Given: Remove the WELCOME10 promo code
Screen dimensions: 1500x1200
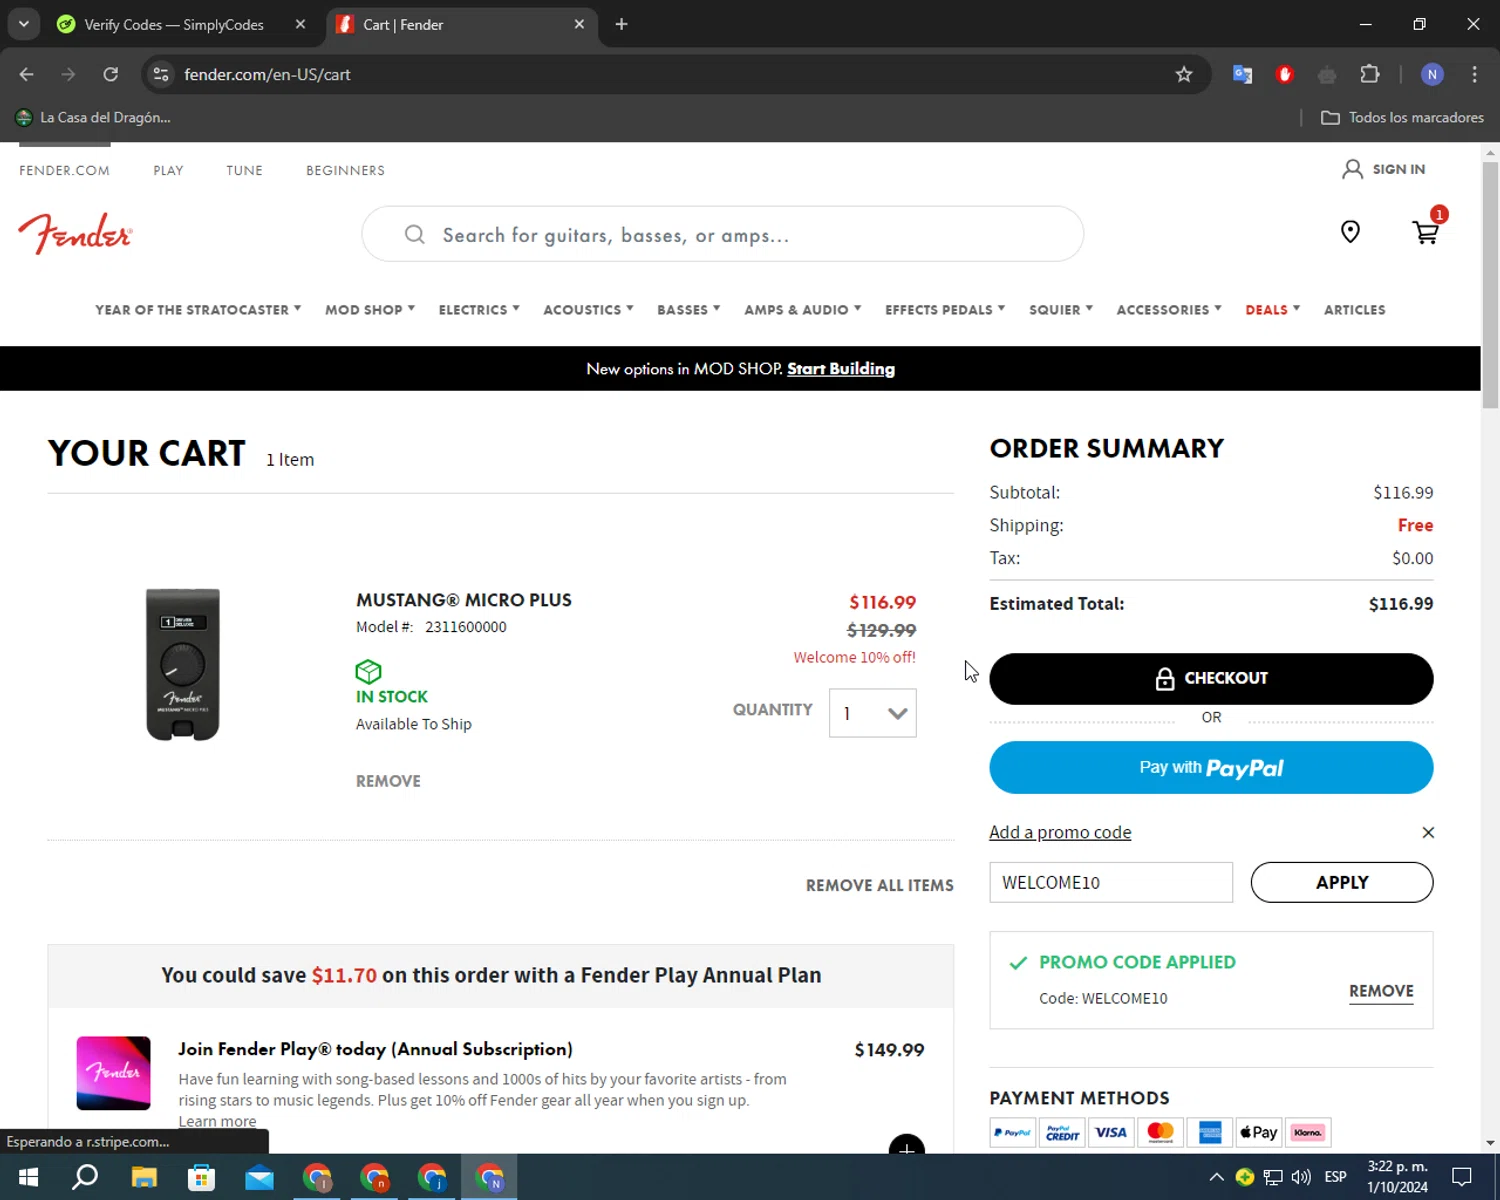Looking at the screenshot, I should (1381, 991).
